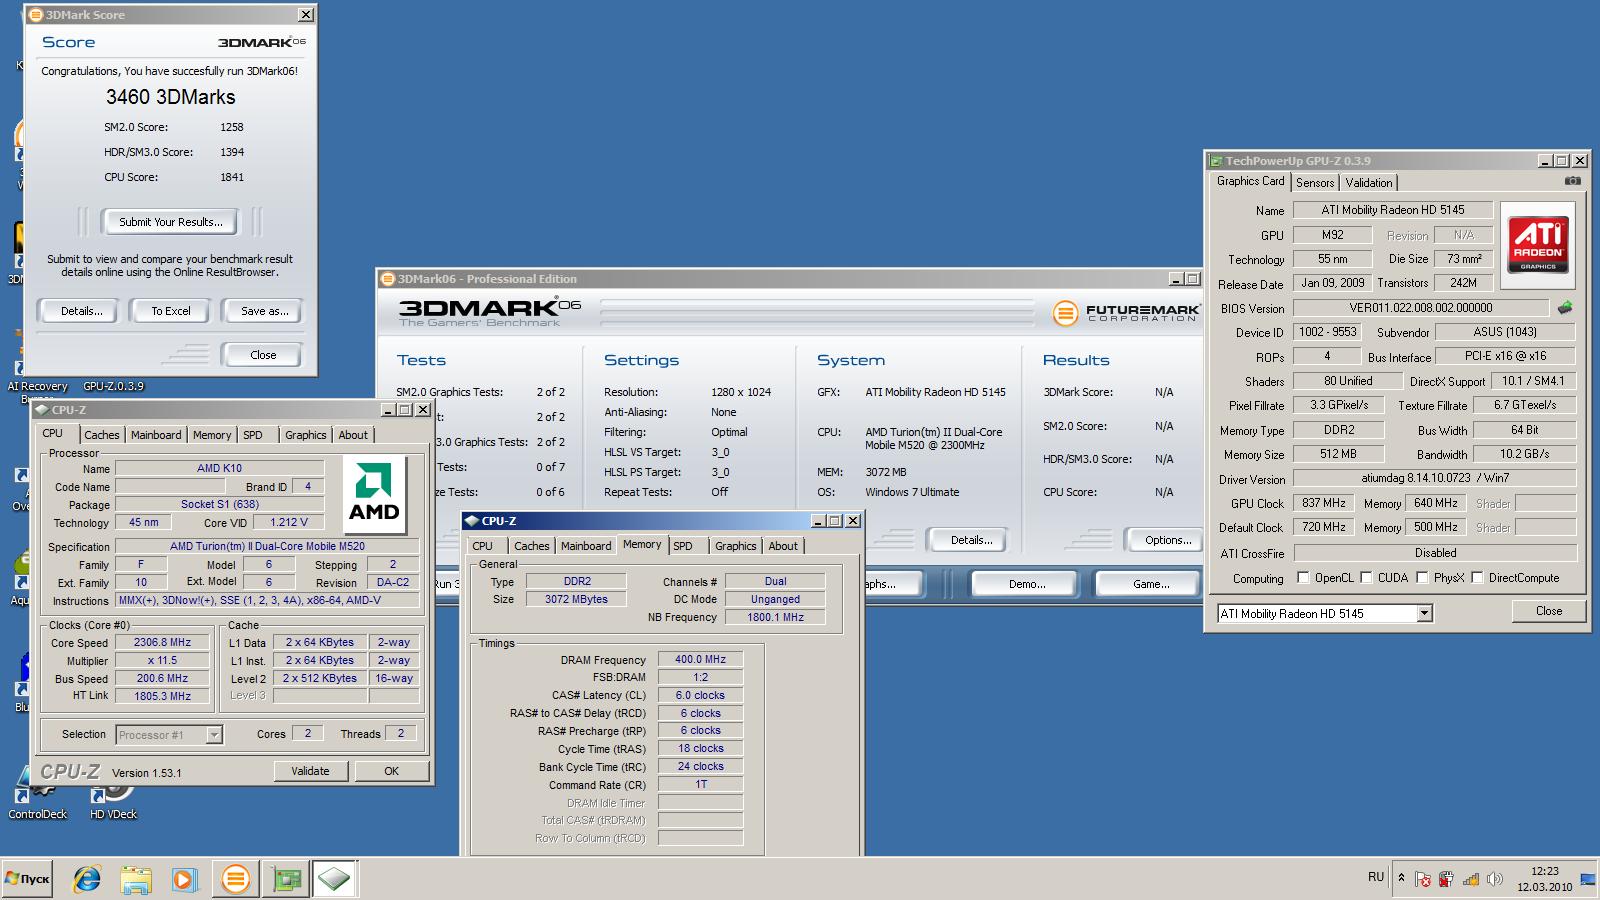Switch to 3DMark orange taskbar button
The image size is (1600, 900).
[x=236, y=879]
